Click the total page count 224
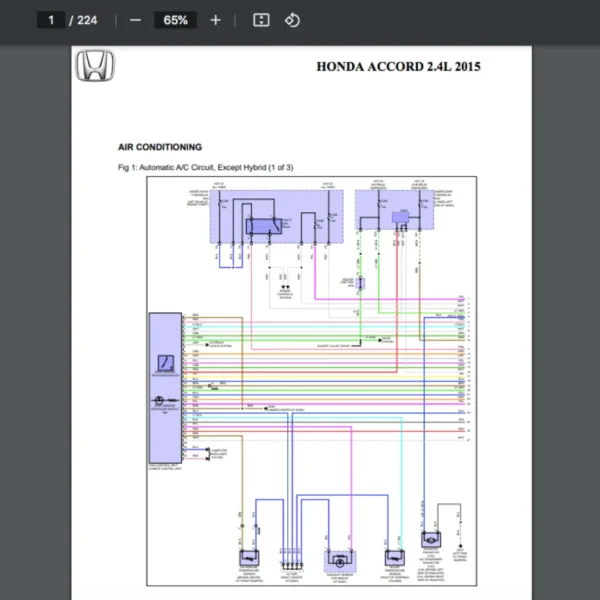The image size is (600, 600). 87,20
